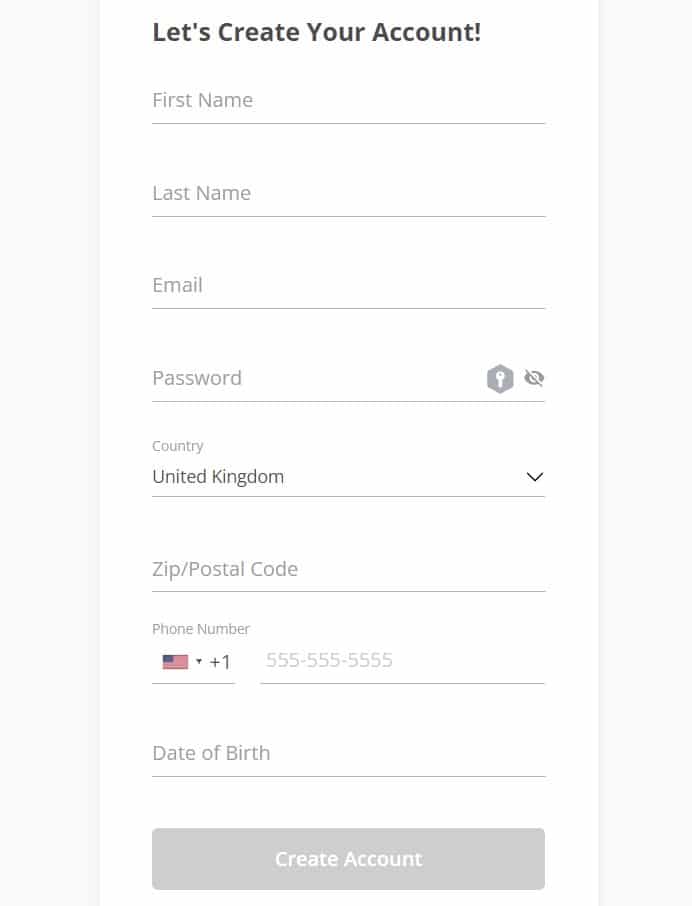
Task: Focus the First Name field
Action: click(x=348, y=101)
